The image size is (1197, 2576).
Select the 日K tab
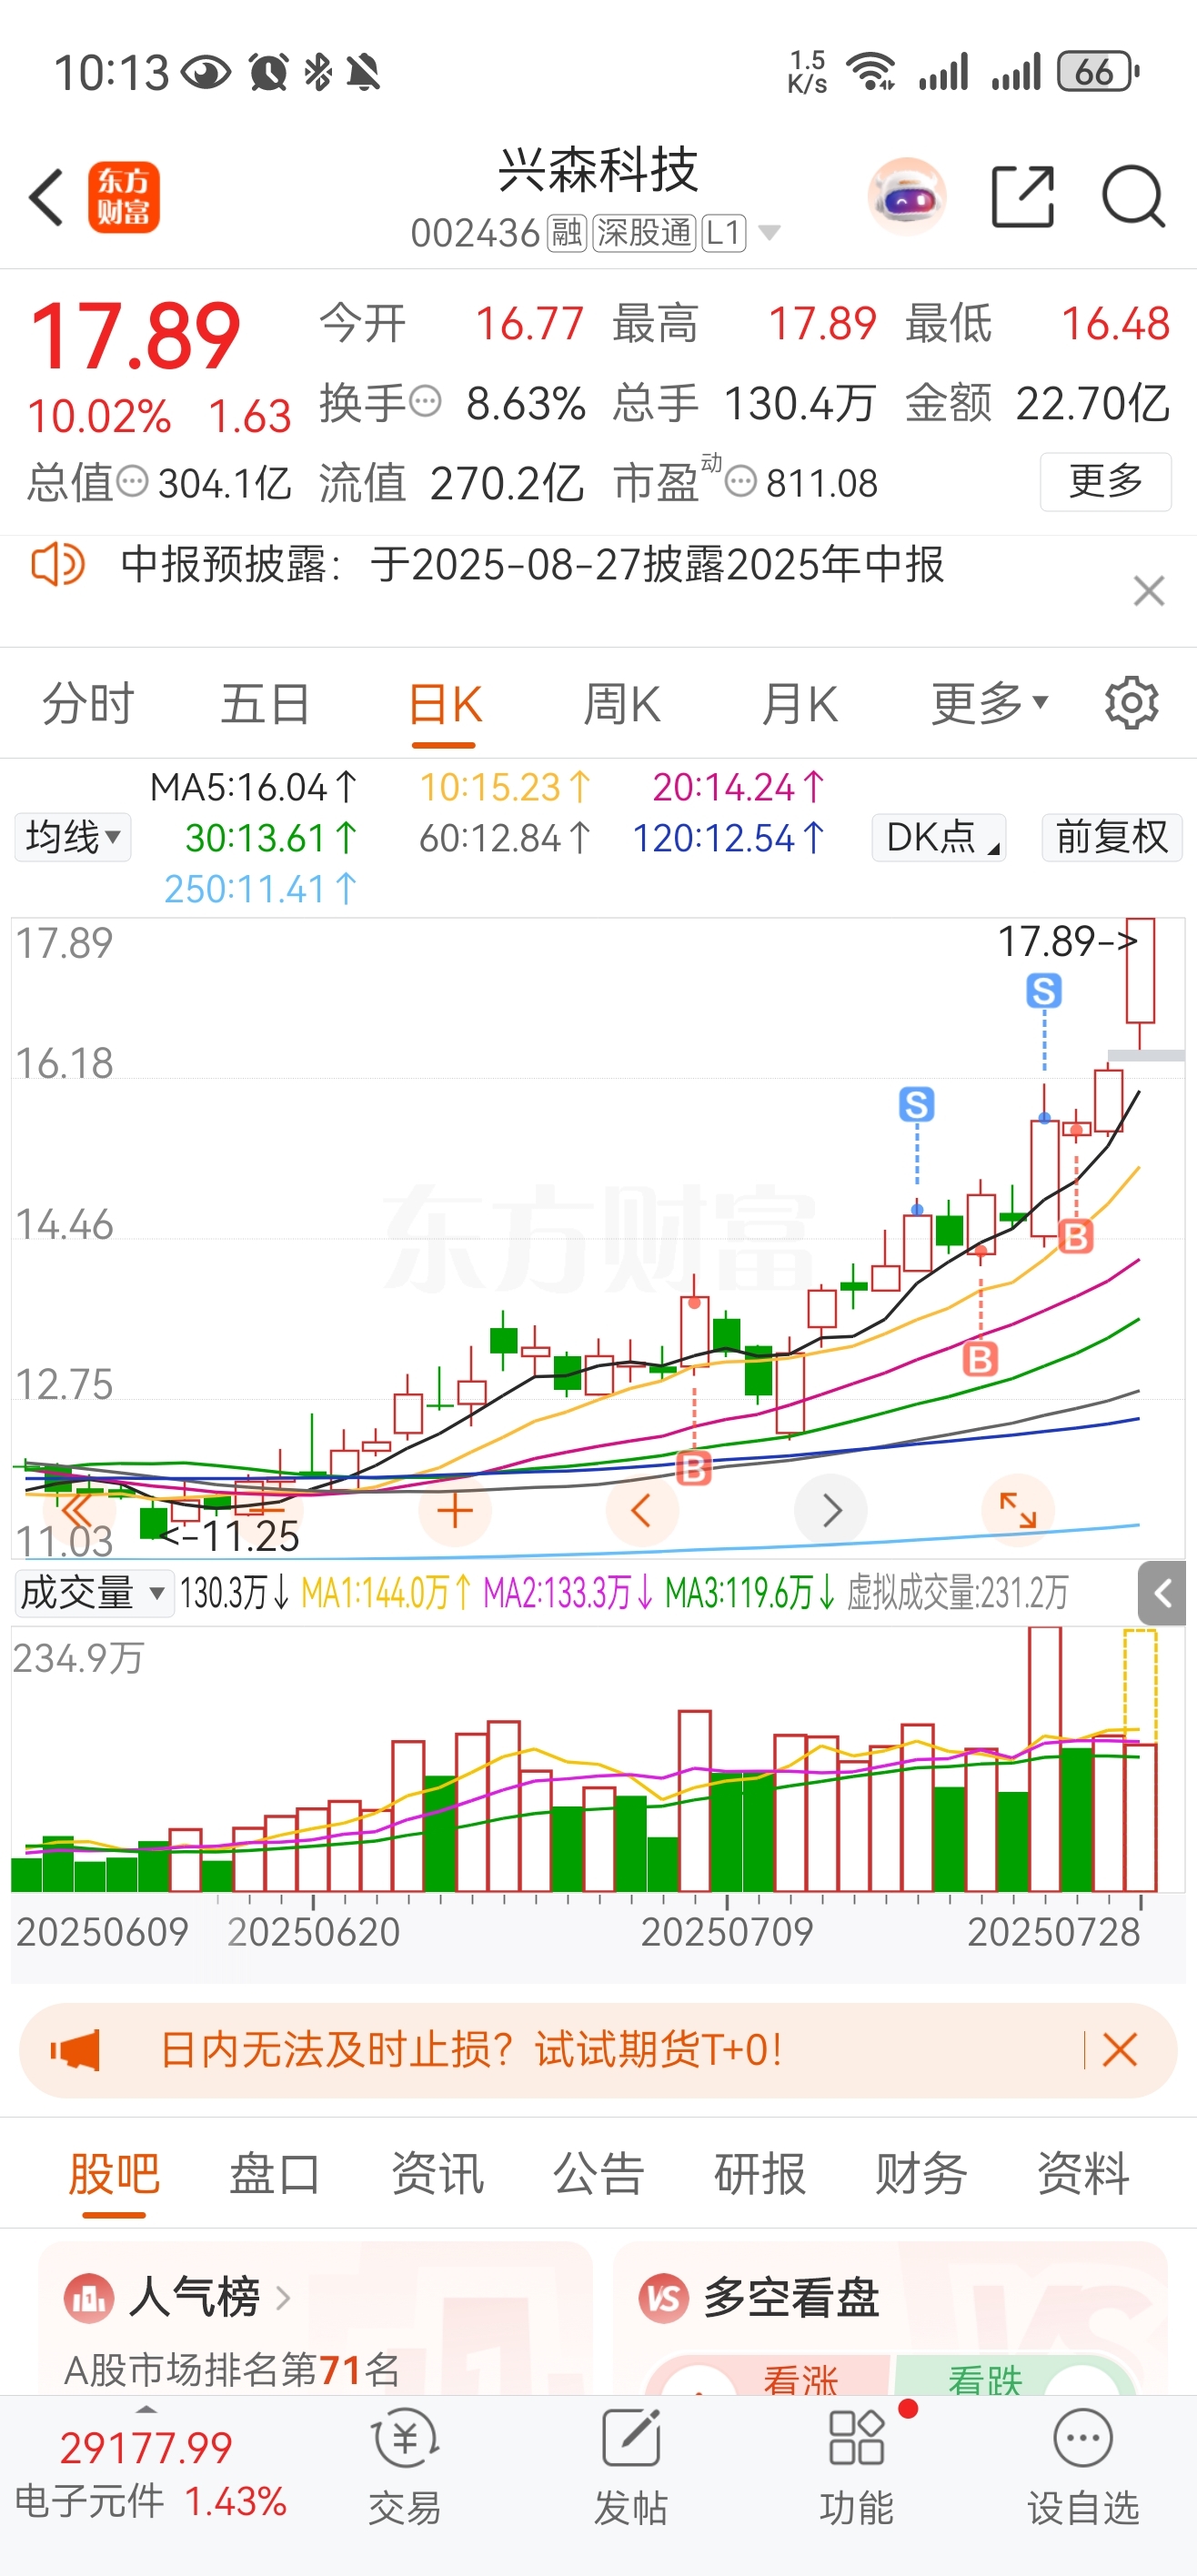(444, 704)
